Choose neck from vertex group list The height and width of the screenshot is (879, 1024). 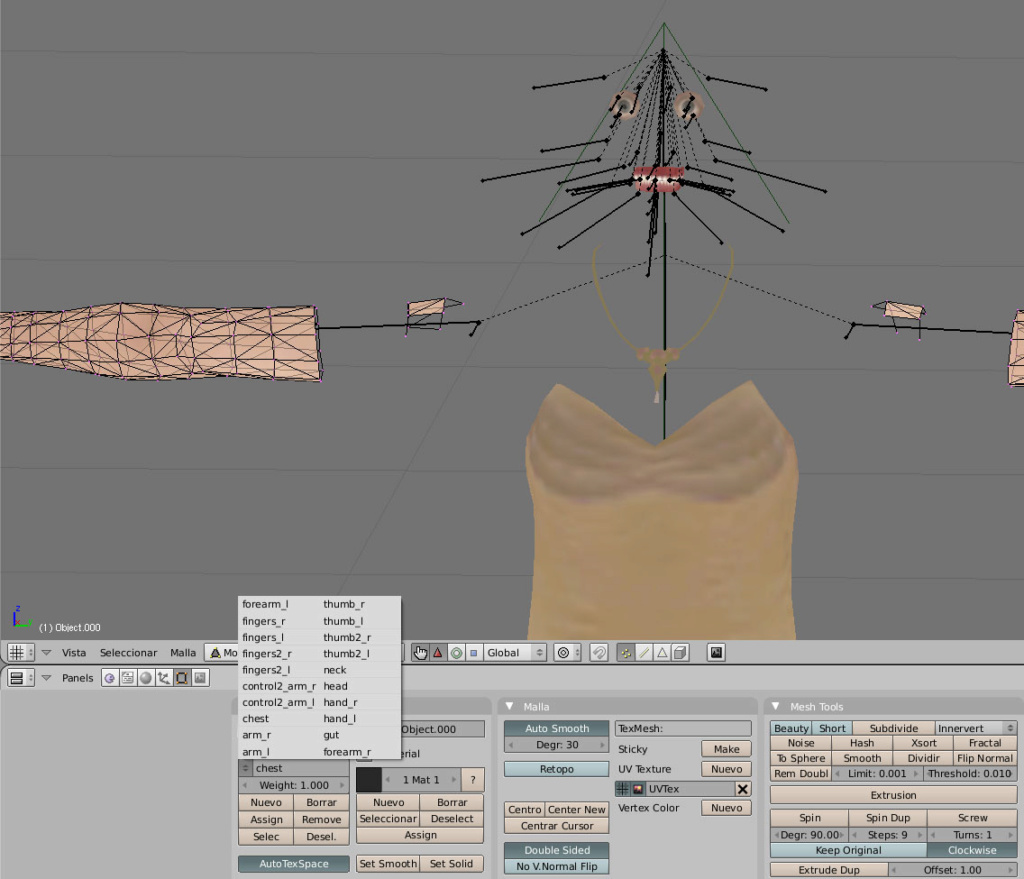pyautogui.click(x=334, y=670)
